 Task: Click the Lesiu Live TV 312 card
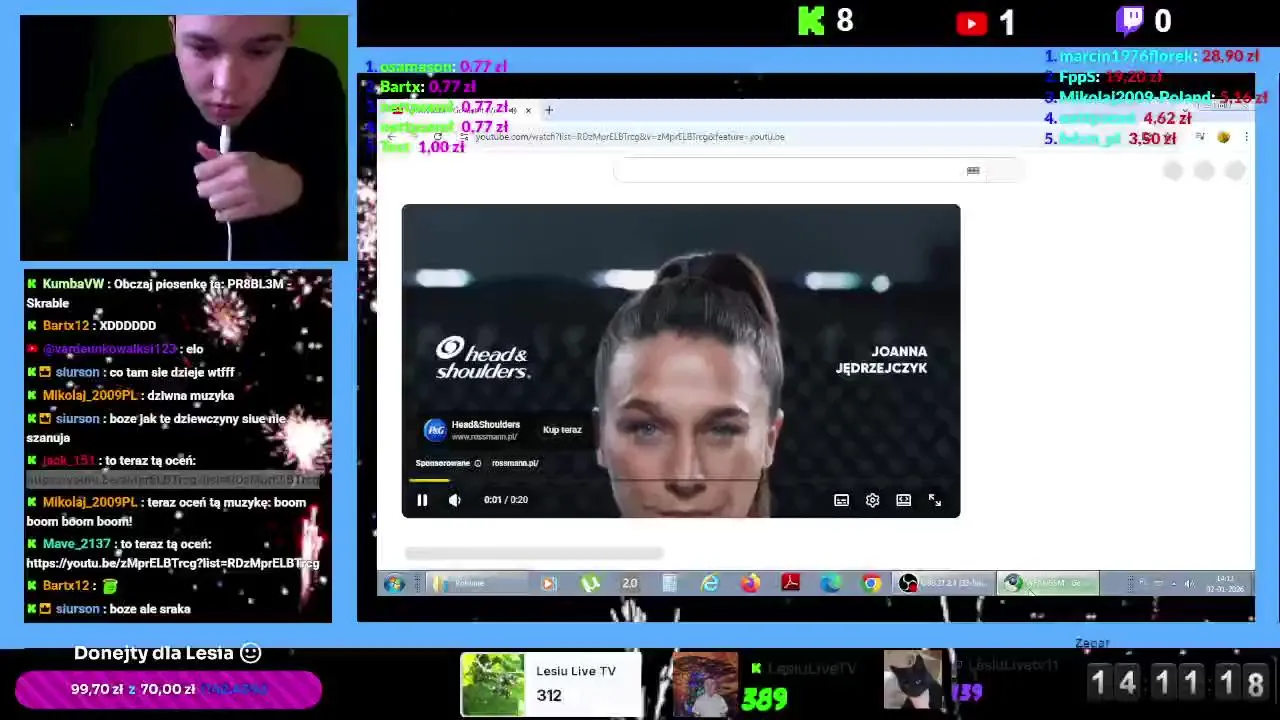click(551, 684)
